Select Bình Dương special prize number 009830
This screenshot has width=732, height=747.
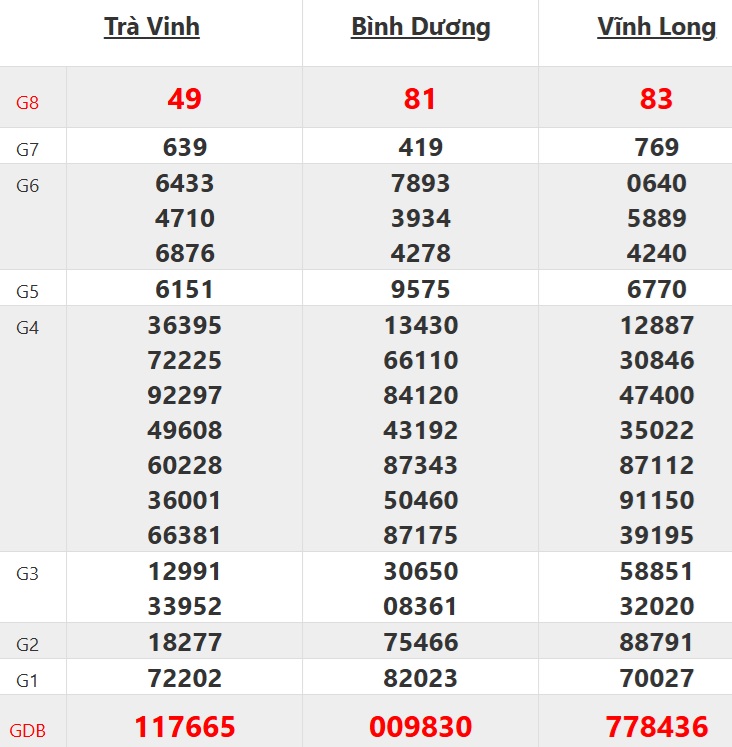pos(420,726)
